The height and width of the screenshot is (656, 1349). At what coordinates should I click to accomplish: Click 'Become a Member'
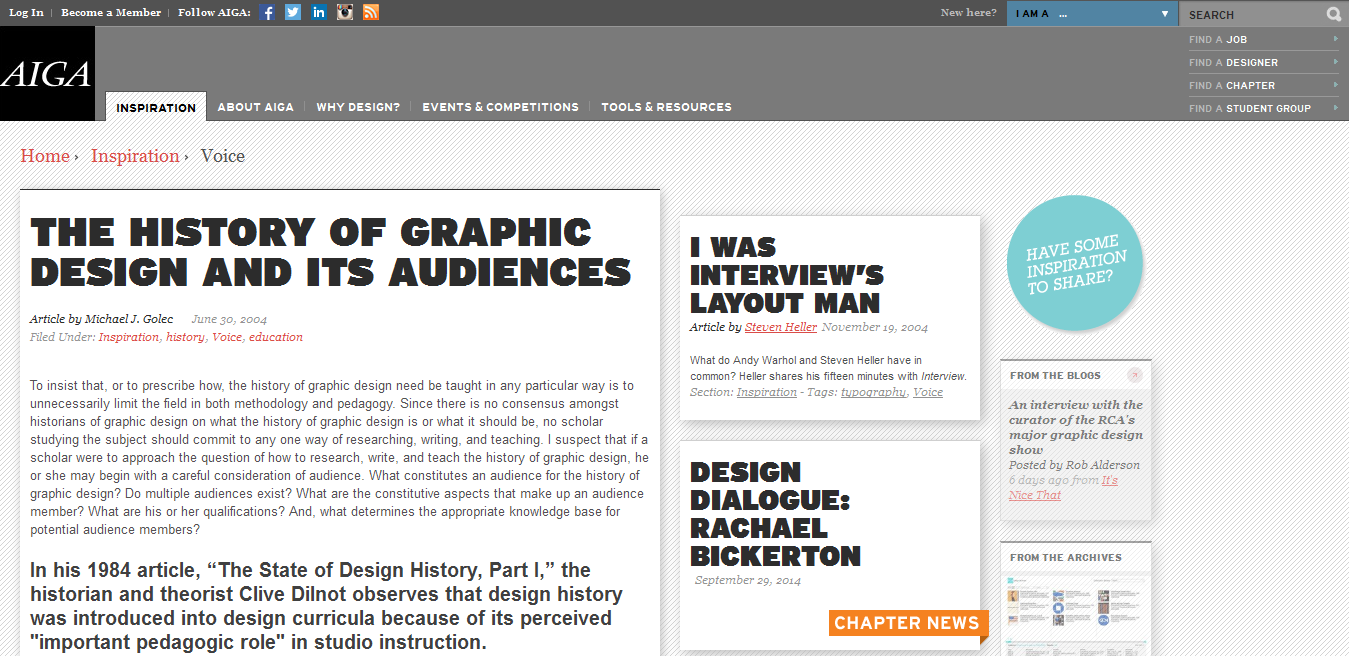point(110,12)
